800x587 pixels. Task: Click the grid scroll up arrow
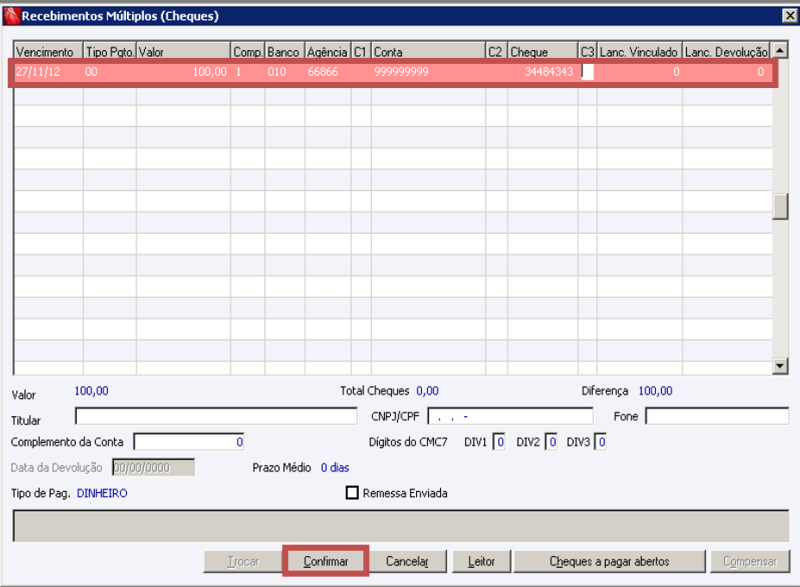(x=780, y=50)
